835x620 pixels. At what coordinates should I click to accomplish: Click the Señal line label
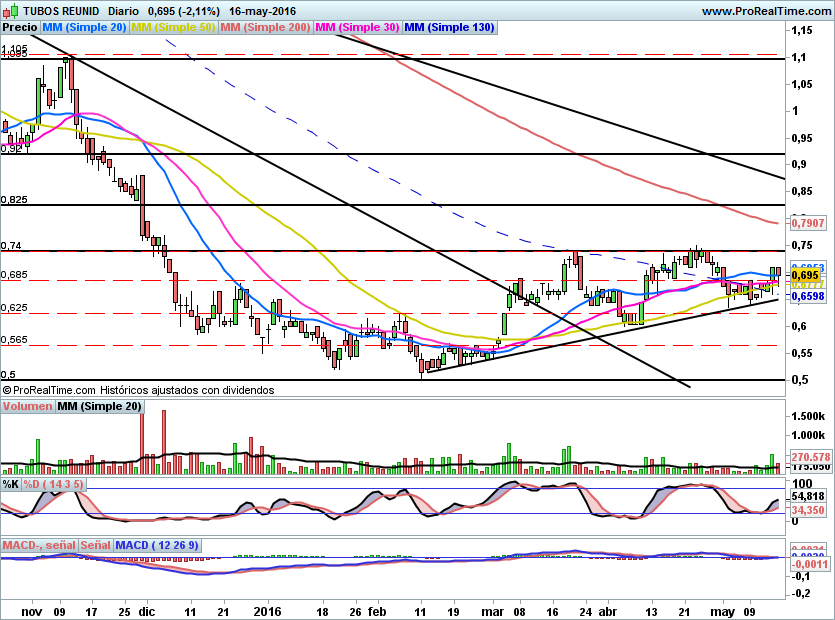coord(95,545)
